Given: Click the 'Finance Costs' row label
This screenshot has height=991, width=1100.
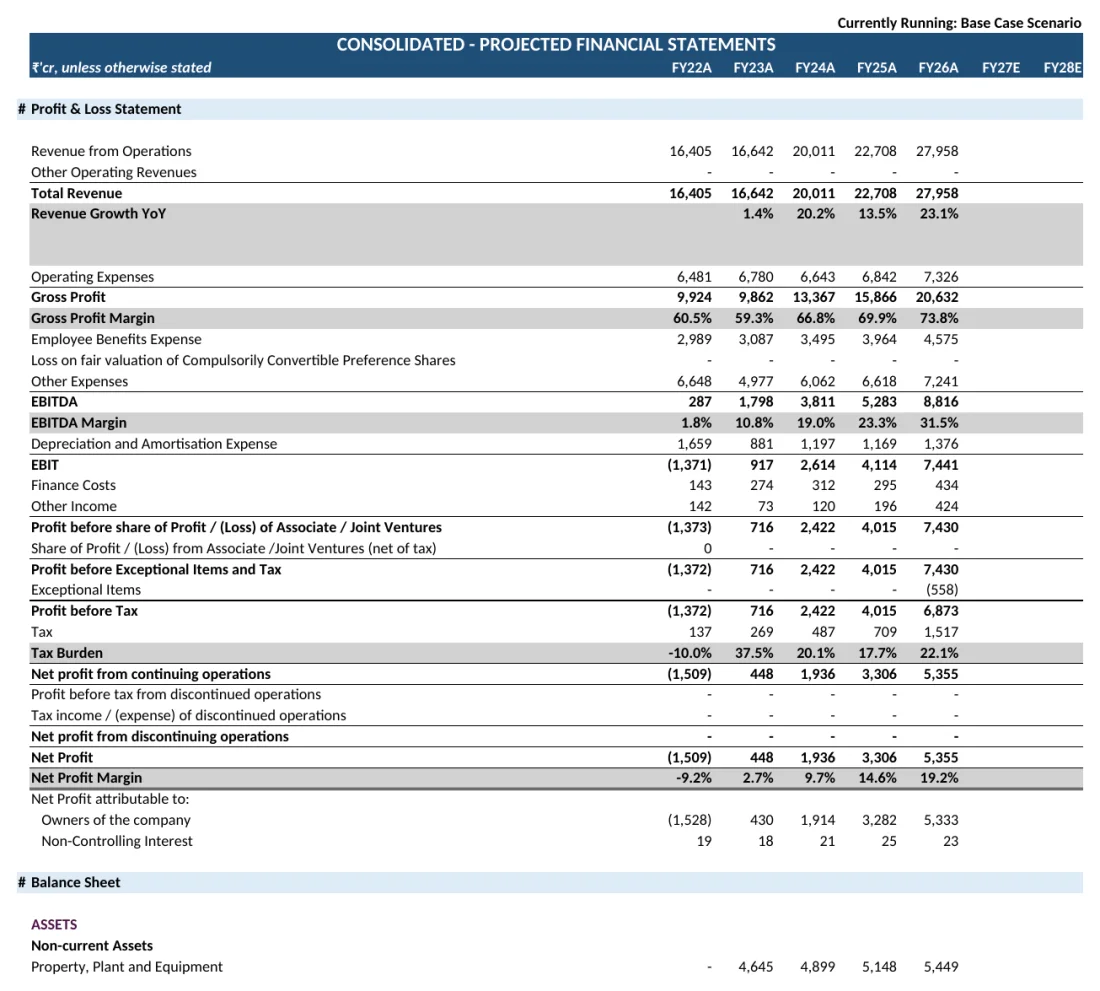Looking at the screenshot, I should pos(73,485).
